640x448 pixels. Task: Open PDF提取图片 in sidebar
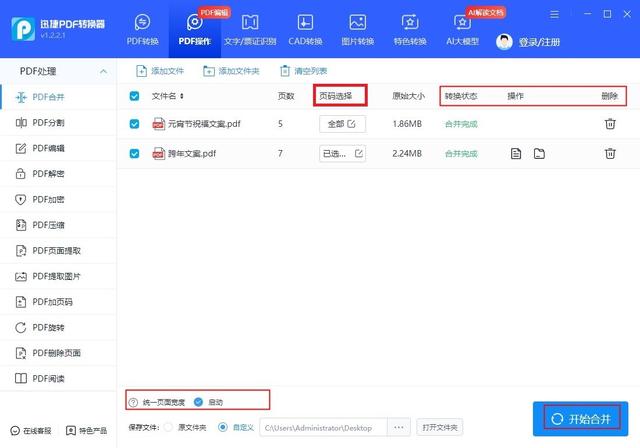tap(58, 276)
